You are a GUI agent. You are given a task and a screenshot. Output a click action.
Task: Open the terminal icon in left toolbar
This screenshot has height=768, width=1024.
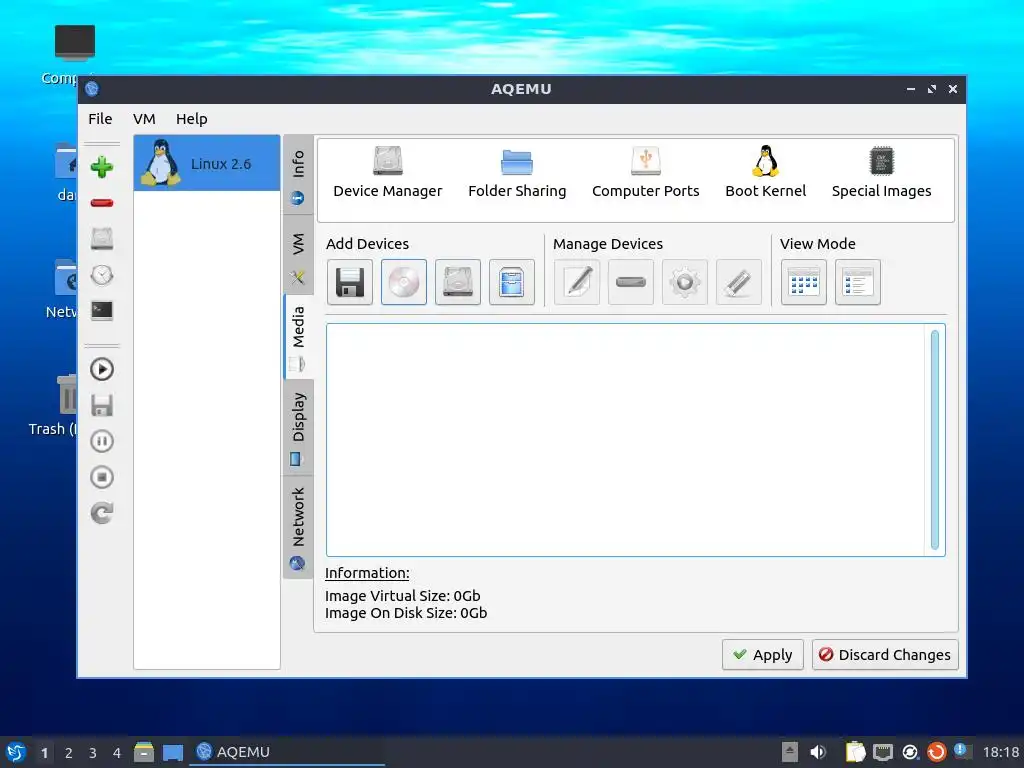coord(102,310)
